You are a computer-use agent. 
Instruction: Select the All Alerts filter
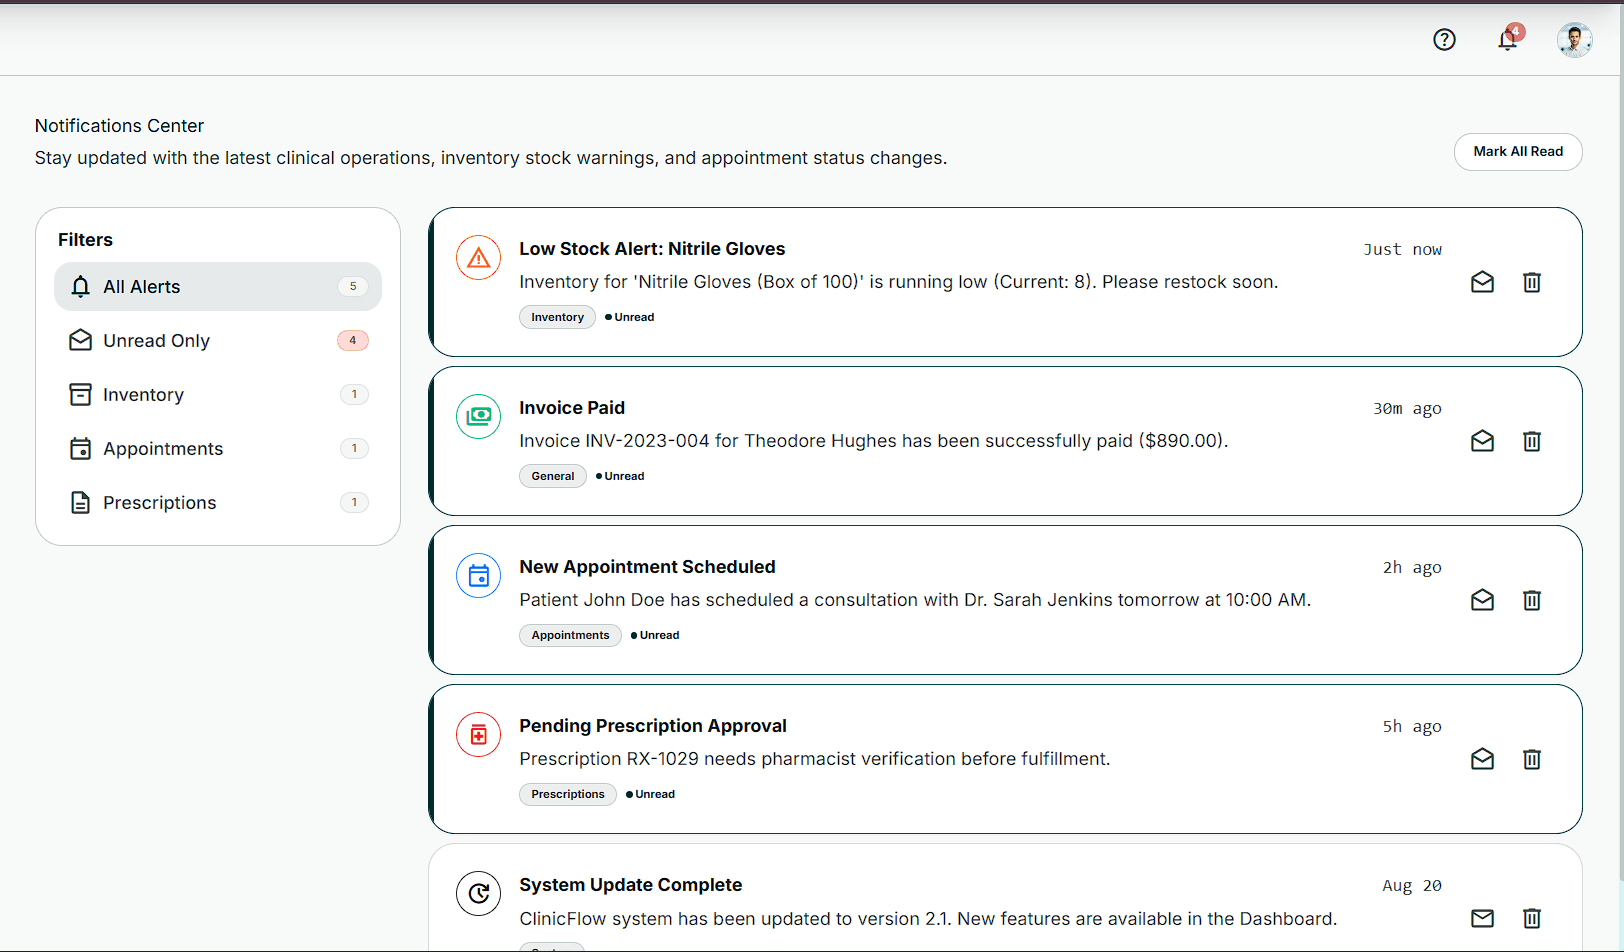pos(218,287)
